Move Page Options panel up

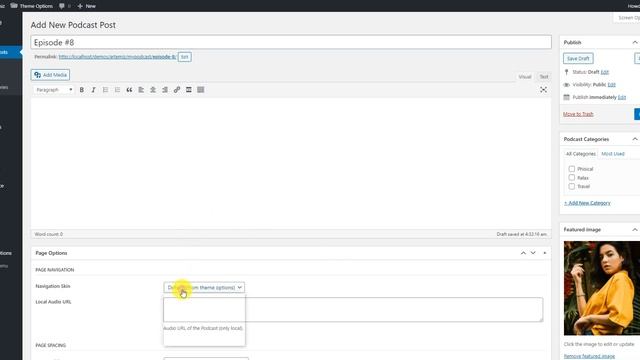click(x=523, y=253)
